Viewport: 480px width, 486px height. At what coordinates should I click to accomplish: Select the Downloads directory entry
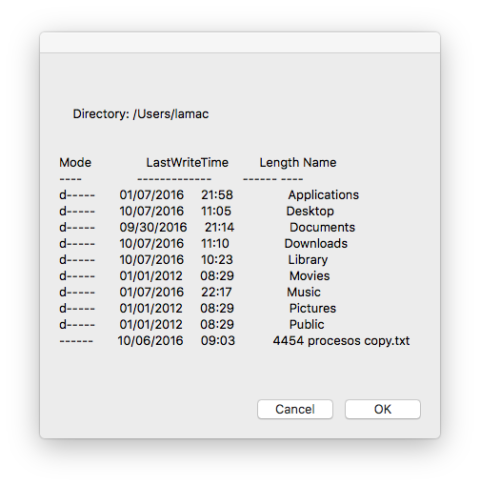click(316, 243)
